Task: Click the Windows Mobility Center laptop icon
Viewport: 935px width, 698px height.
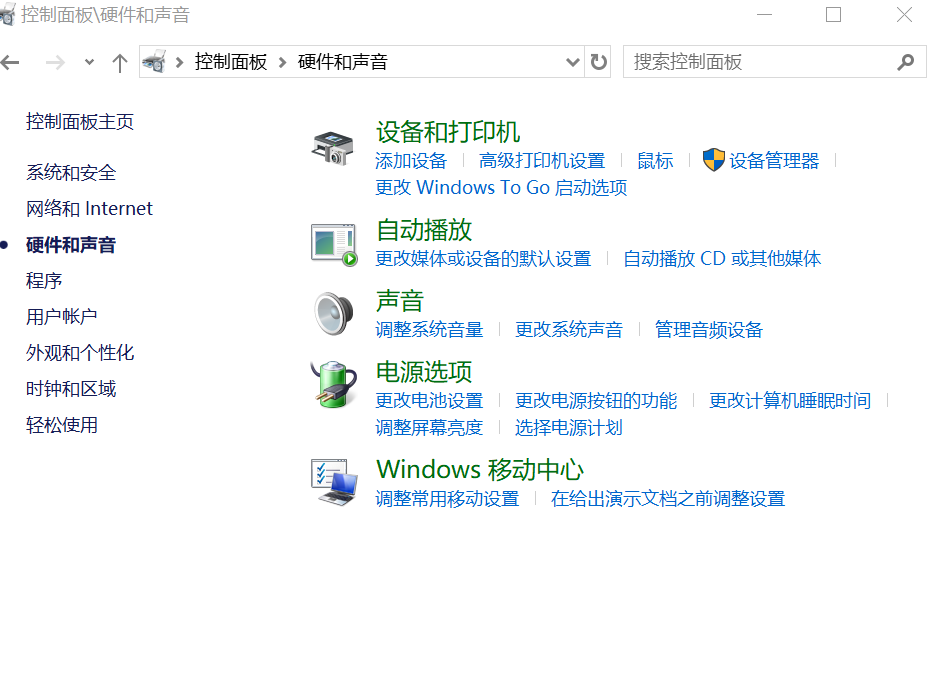Action: (x=334, y=482)
